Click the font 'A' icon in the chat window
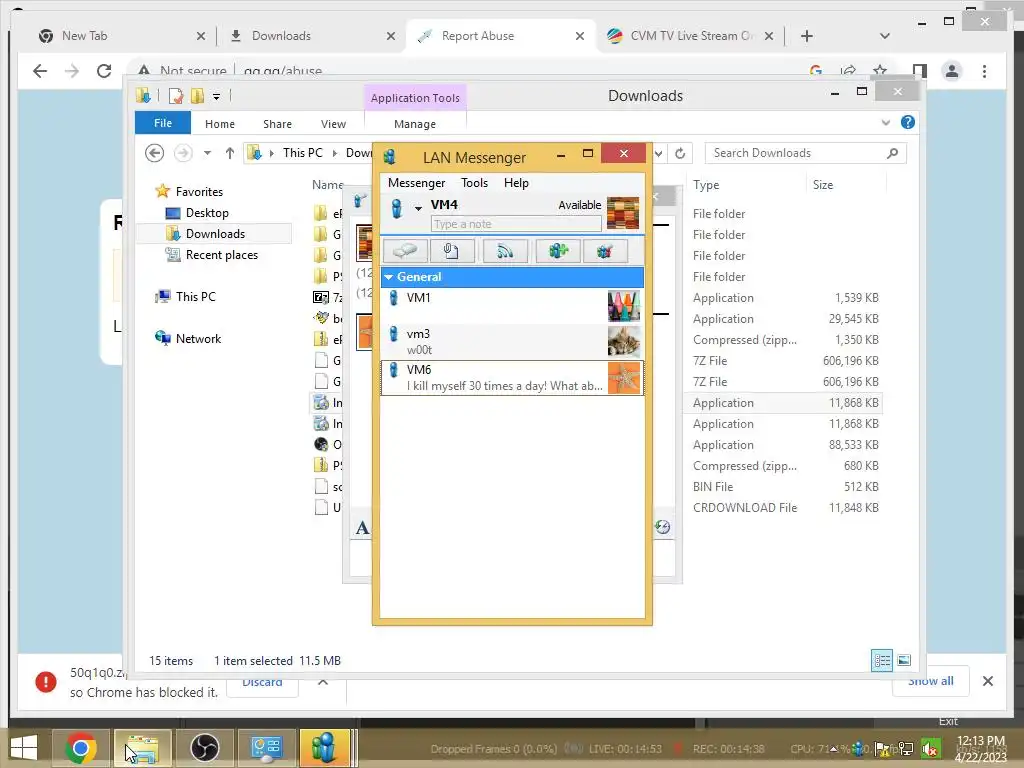Viewport: 1024px width, 768px height. [x=362, y=528]
